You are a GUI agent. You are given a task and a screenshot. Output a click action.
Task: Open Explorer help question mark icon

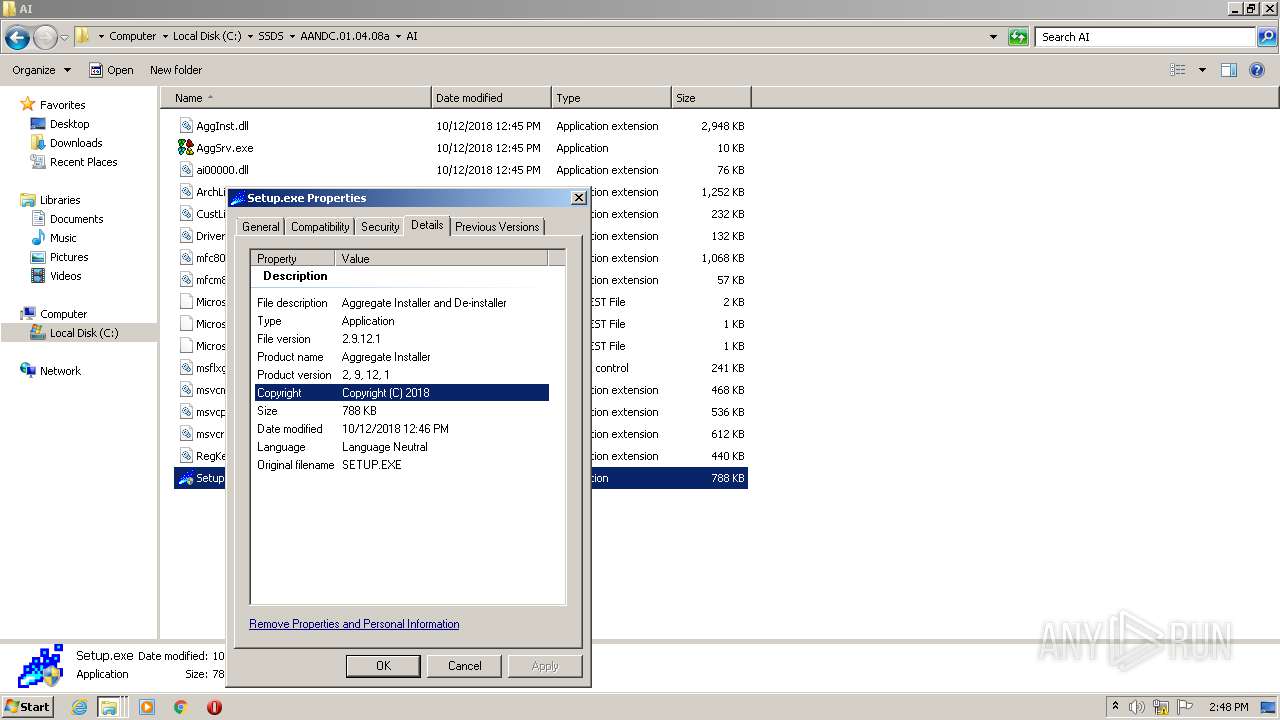[x=1258, y=70]
